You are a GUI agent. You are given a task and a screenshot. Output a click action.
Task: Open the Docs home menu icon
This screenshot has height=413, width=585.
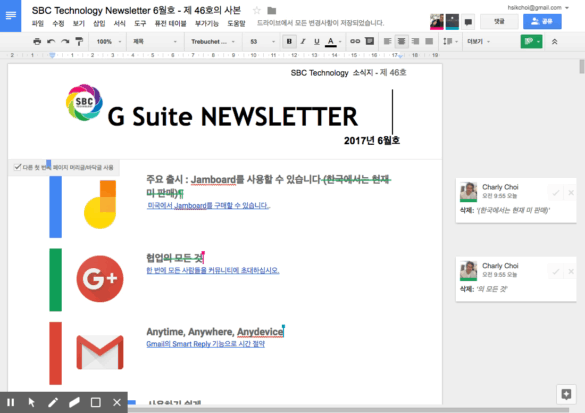point(10,16)
